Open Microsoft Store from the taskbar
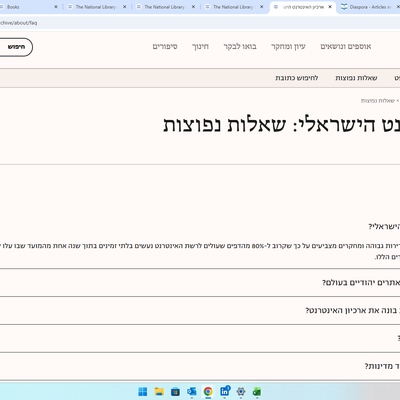Screen dimensions: 400x400 coord(175,392)
